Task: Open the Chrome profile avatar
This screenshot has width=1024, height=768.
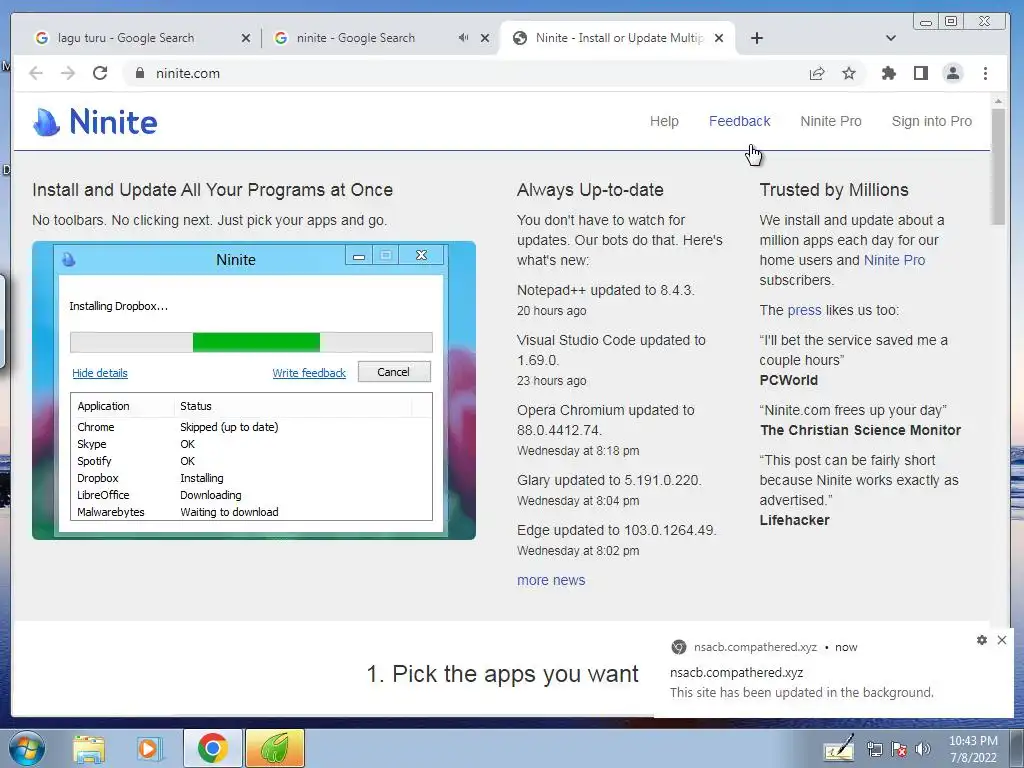Action: pyautogui.click(x=953, y=73)
